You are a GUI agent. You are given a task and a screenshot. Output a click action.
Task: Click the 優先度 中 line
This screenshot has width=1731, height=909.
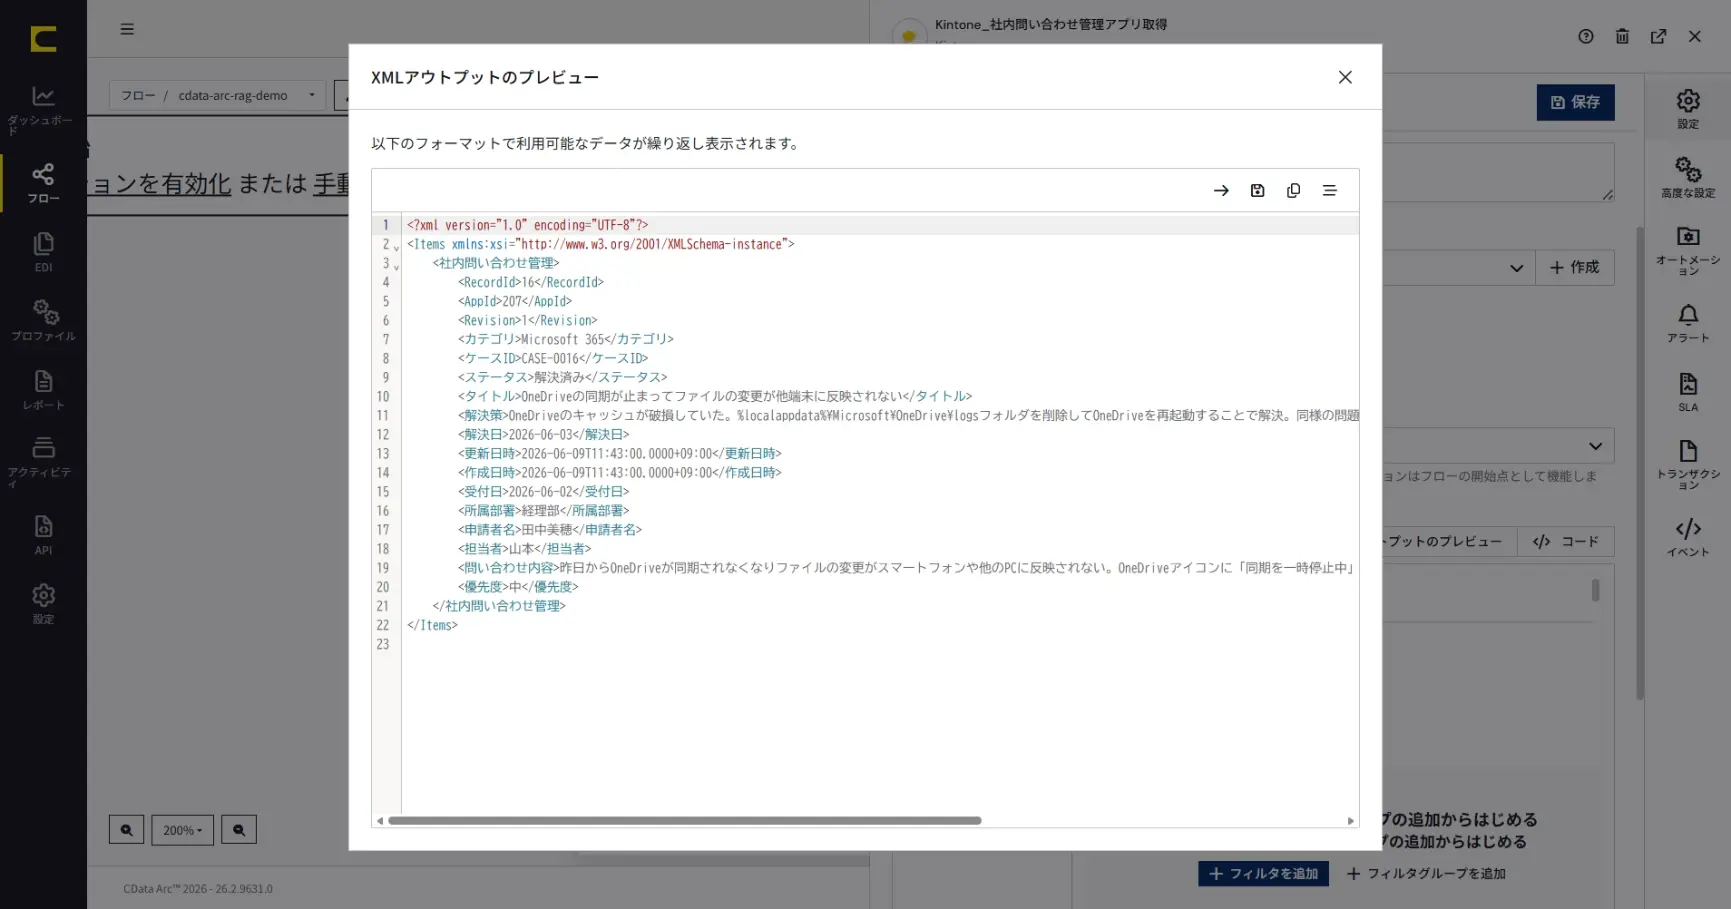click(518, 586)
